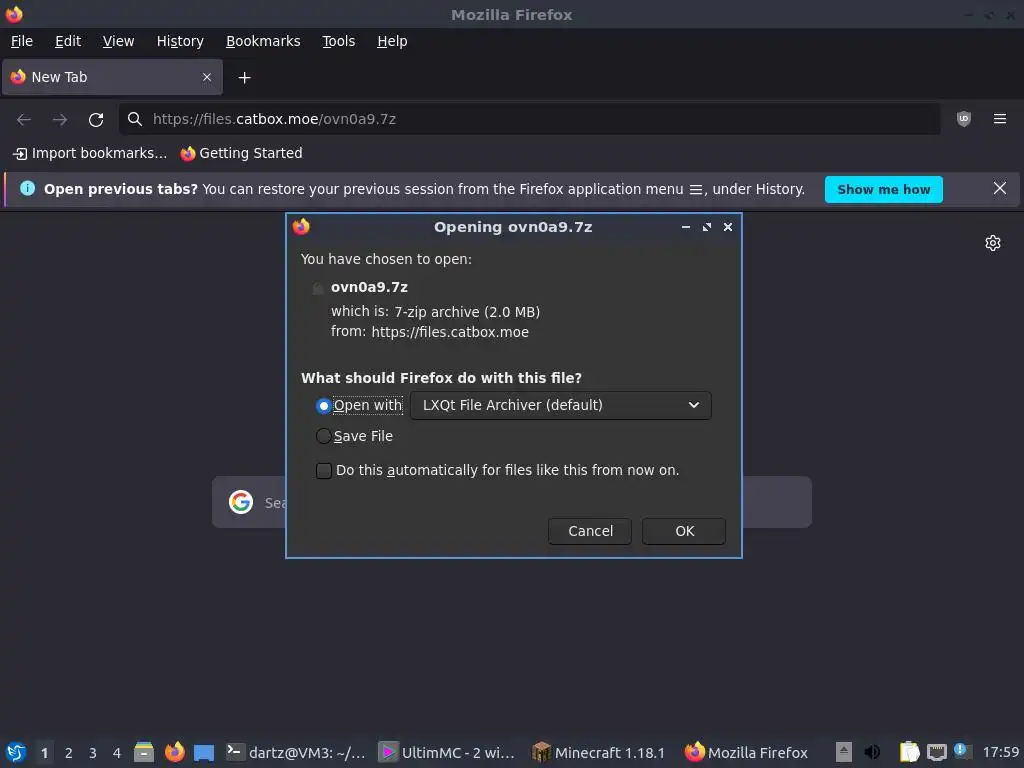This screenshot has width=1024, height=768.
Task: Open the Help menu
Action: click(392, 41)
